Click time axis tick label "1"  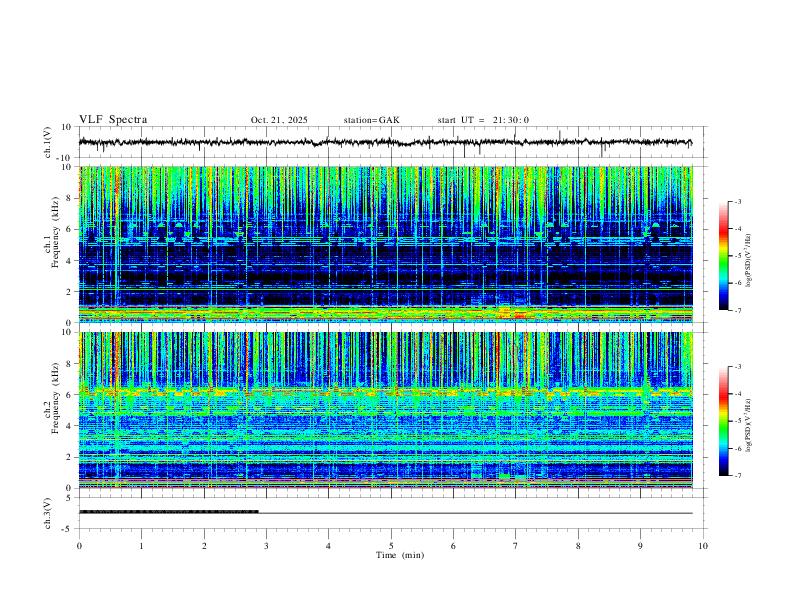coord(141,546)
